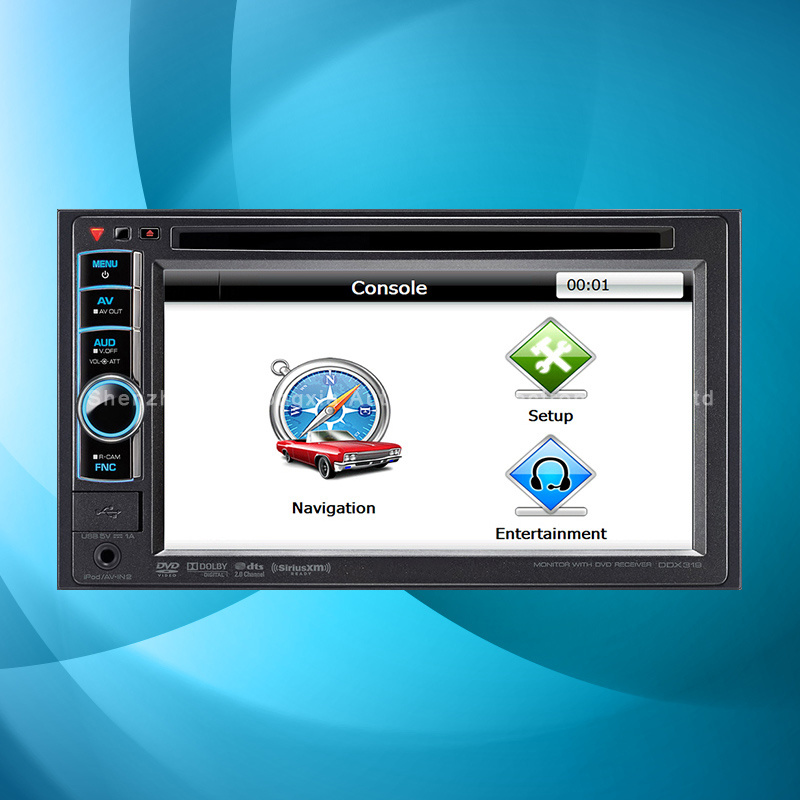Click the red triangle indicator button
This screenshot has height=800, width=800.
tap(97, 234)
